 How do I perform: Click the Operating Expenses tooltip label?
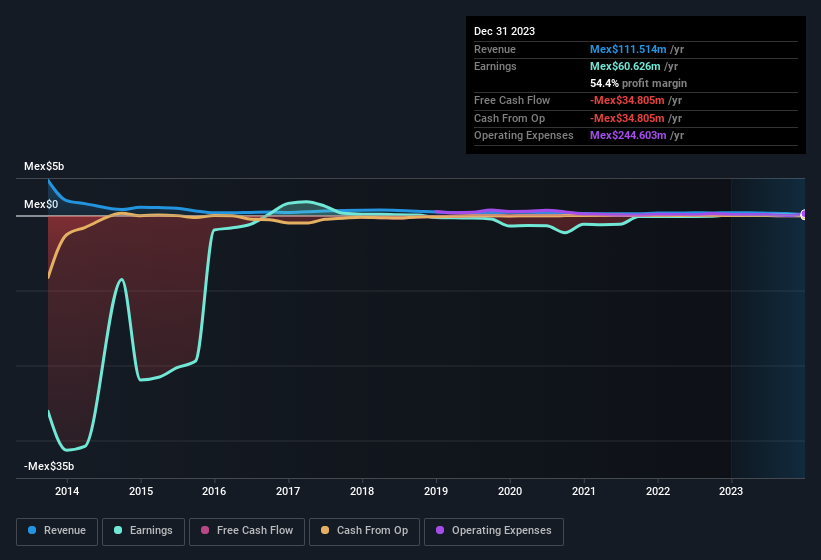524,136
